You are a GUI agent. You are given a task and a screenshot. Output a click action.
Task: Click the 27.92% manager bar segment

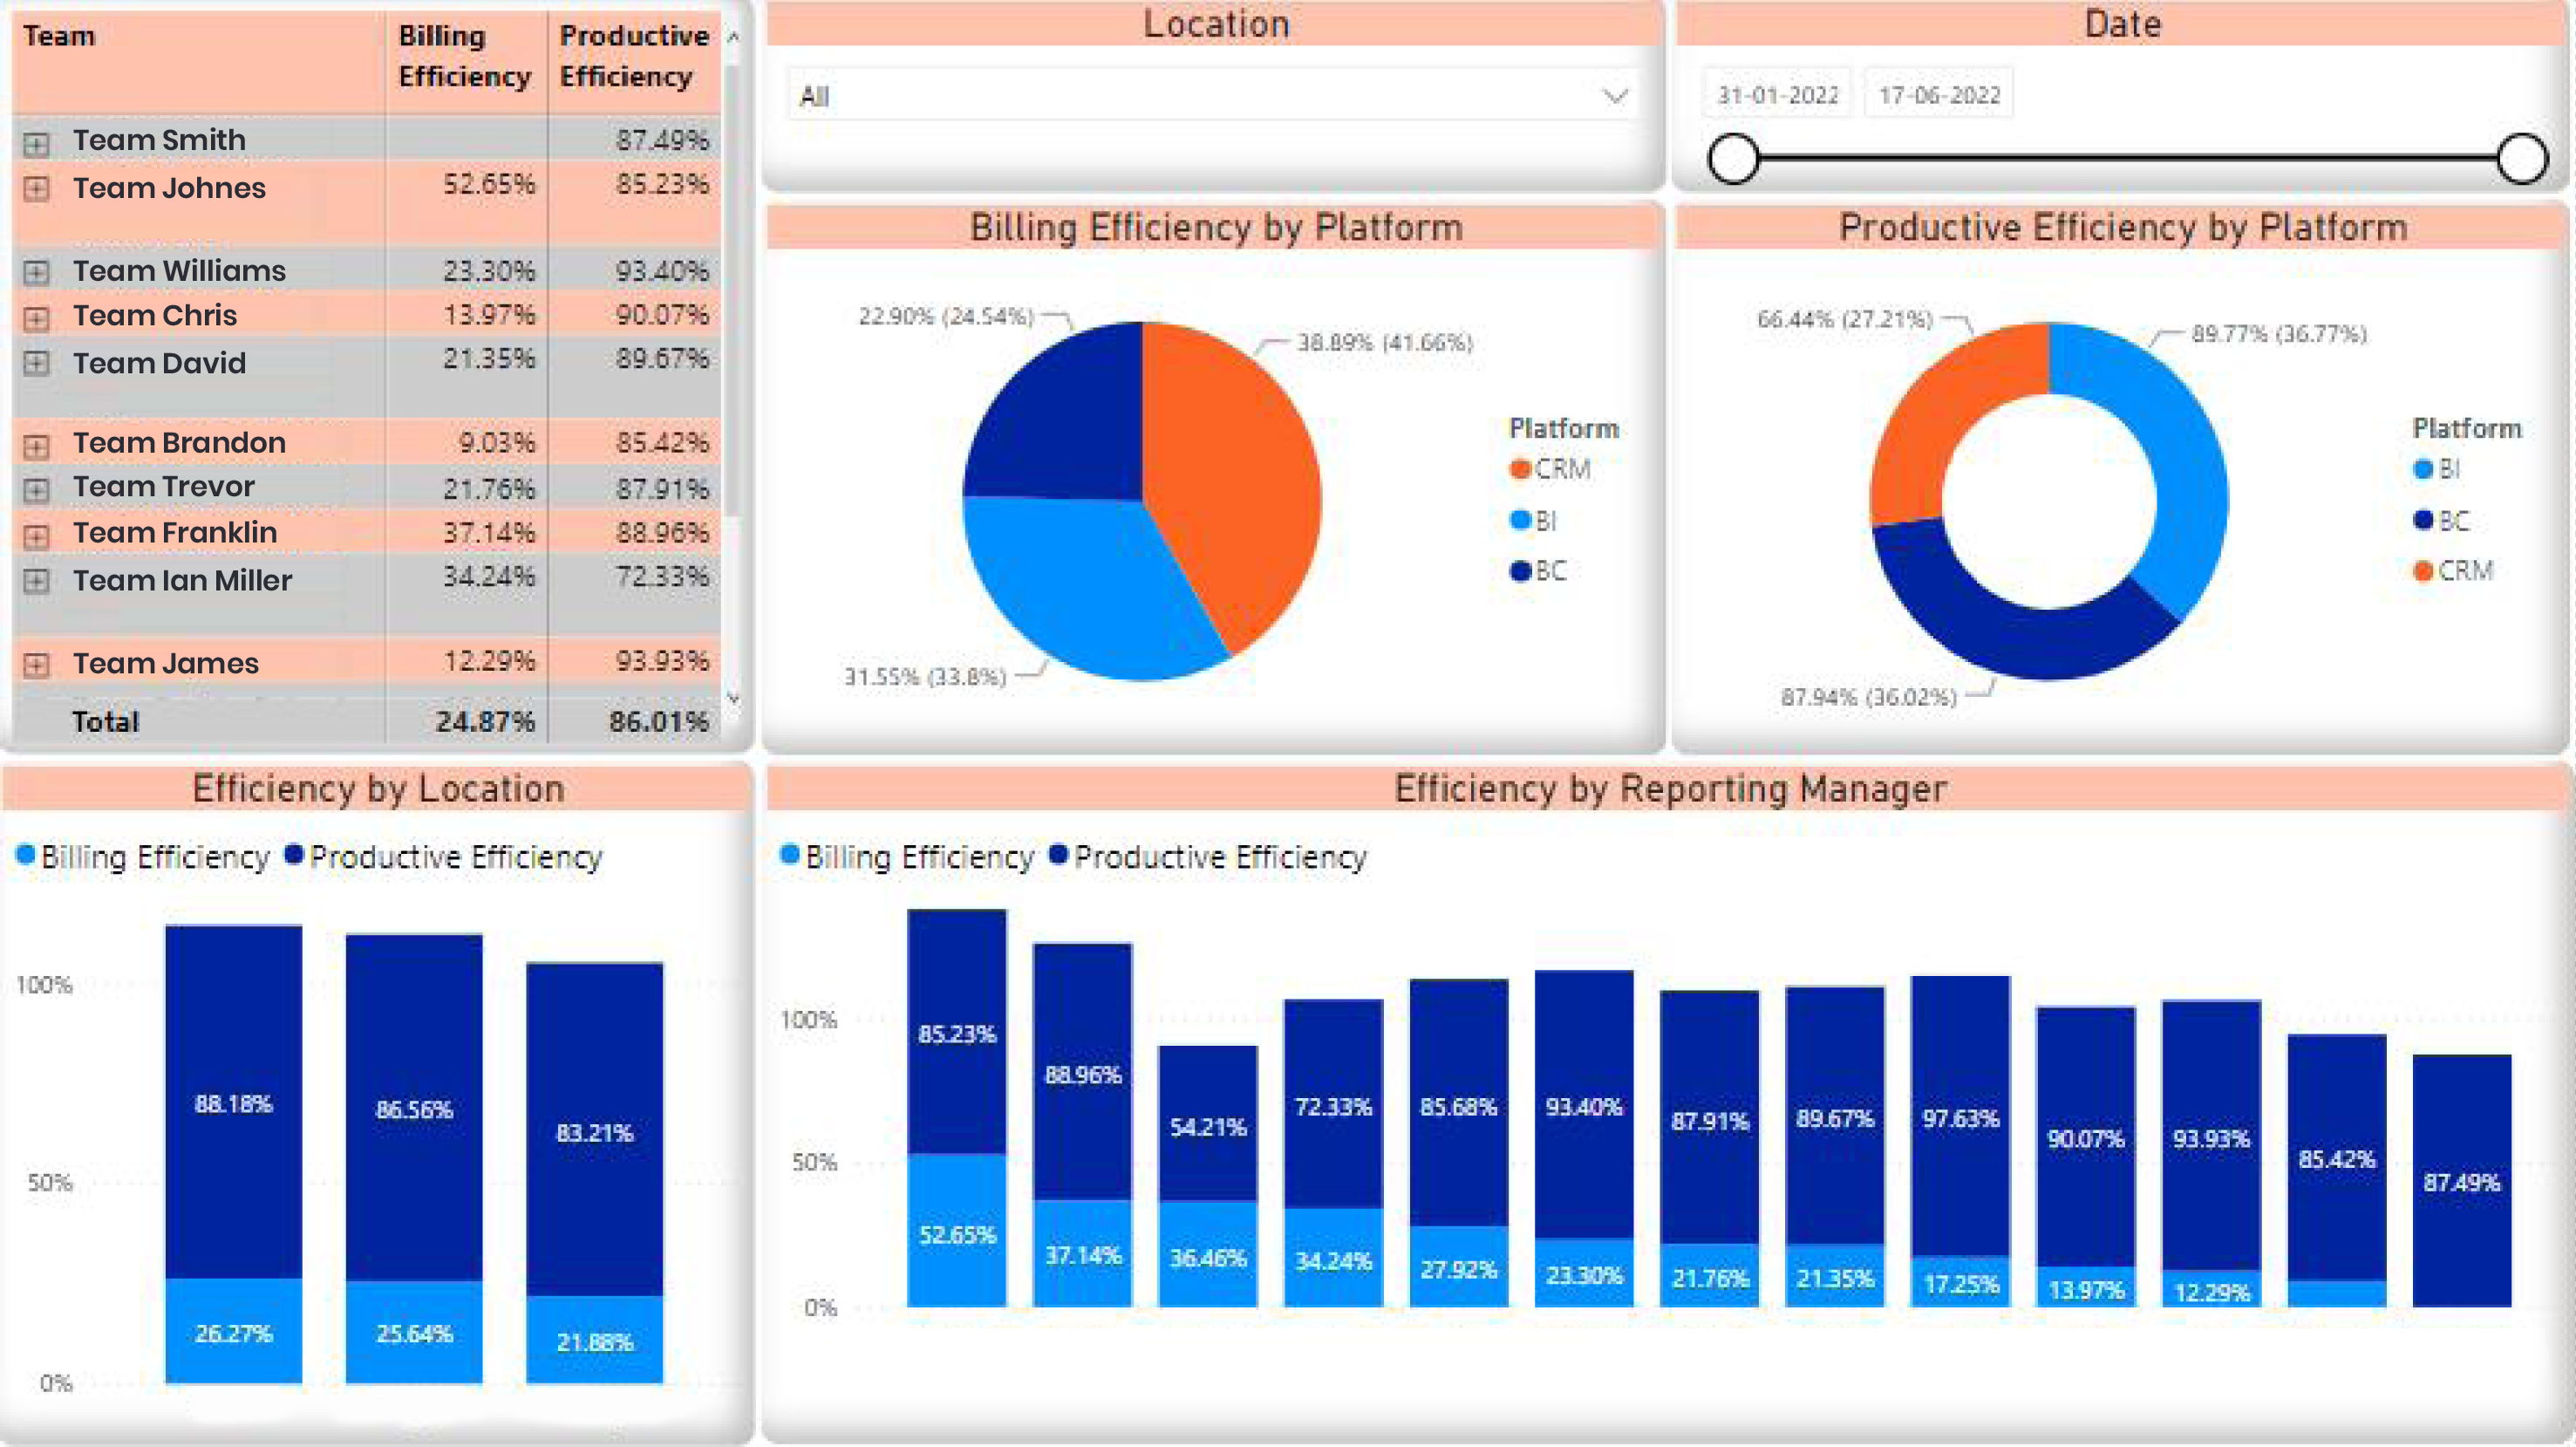[x=1458, y=1267]
